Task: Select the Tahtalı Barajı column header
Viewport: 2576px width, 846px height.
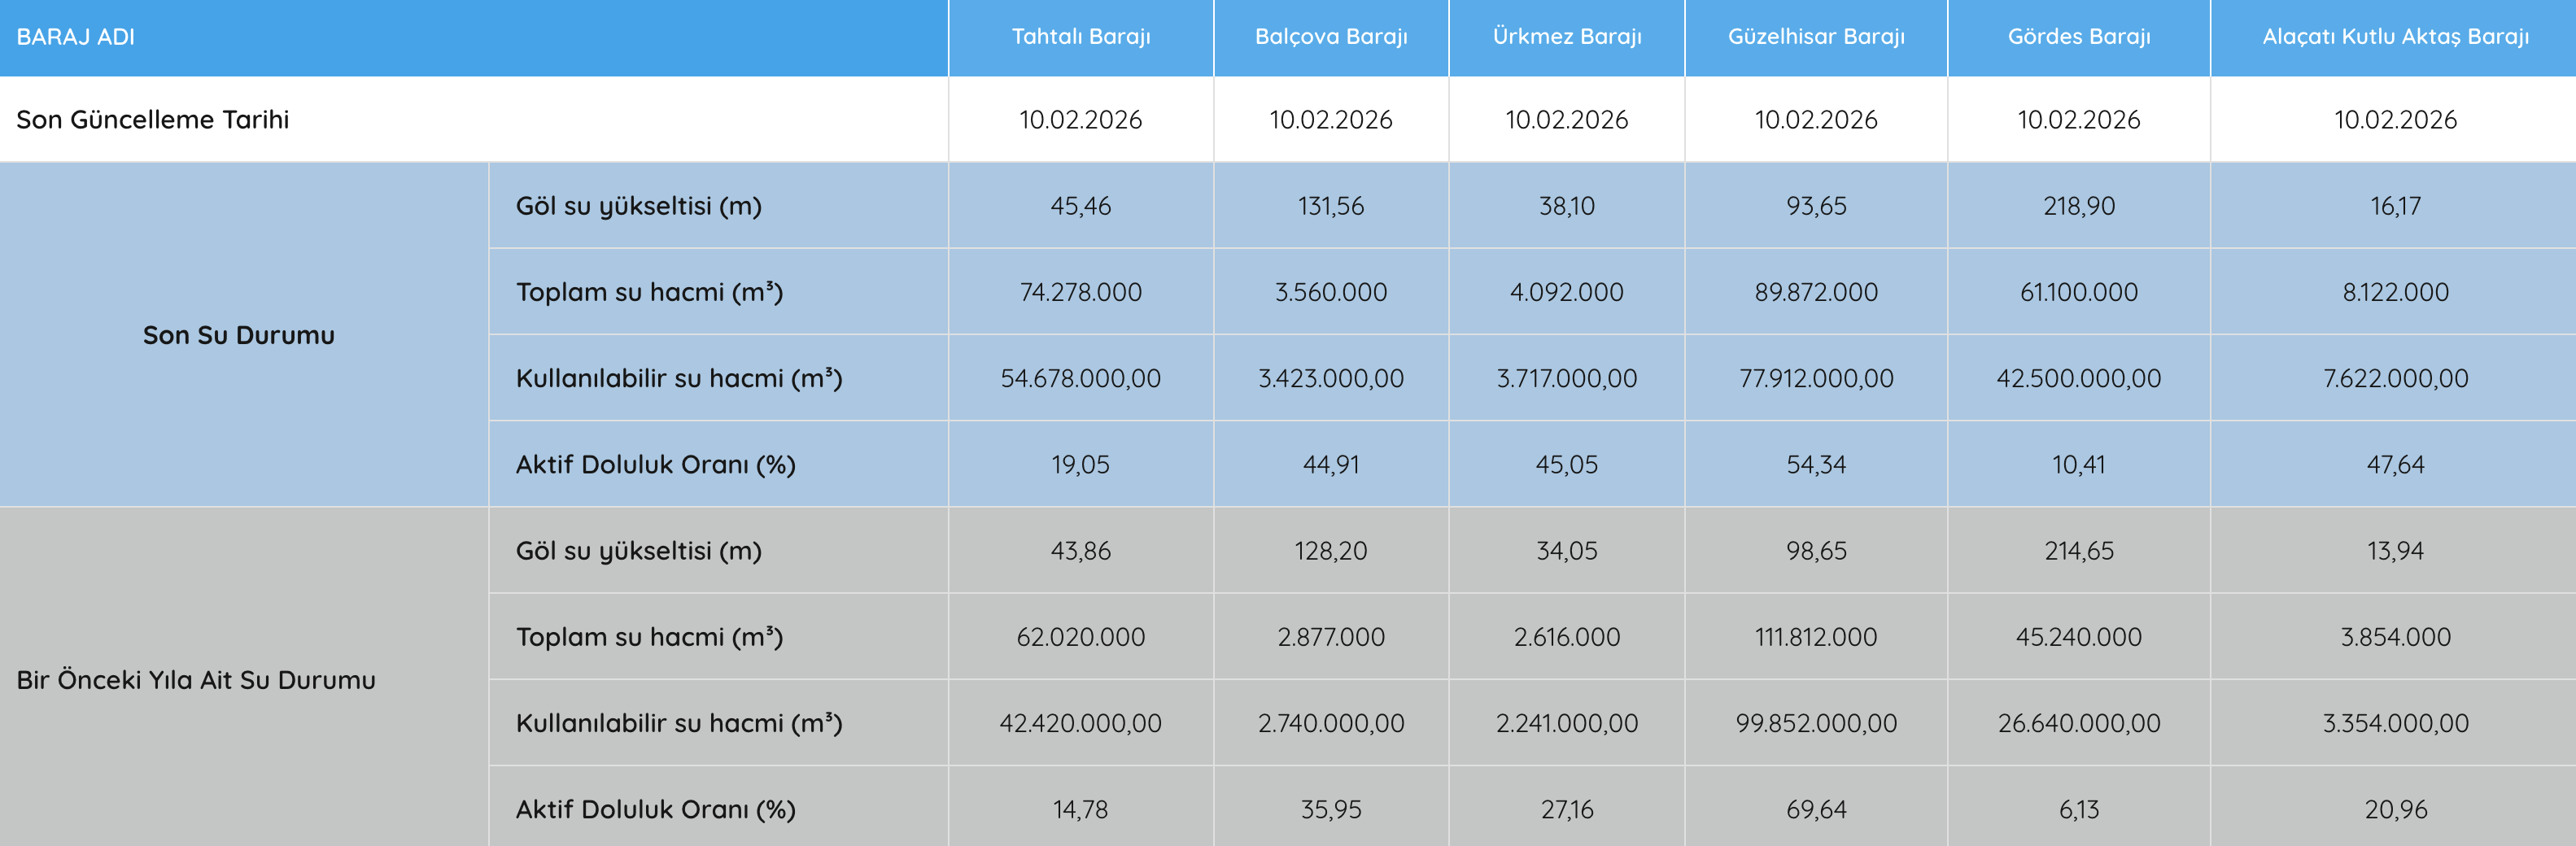Action: [x=1080, y=37]
